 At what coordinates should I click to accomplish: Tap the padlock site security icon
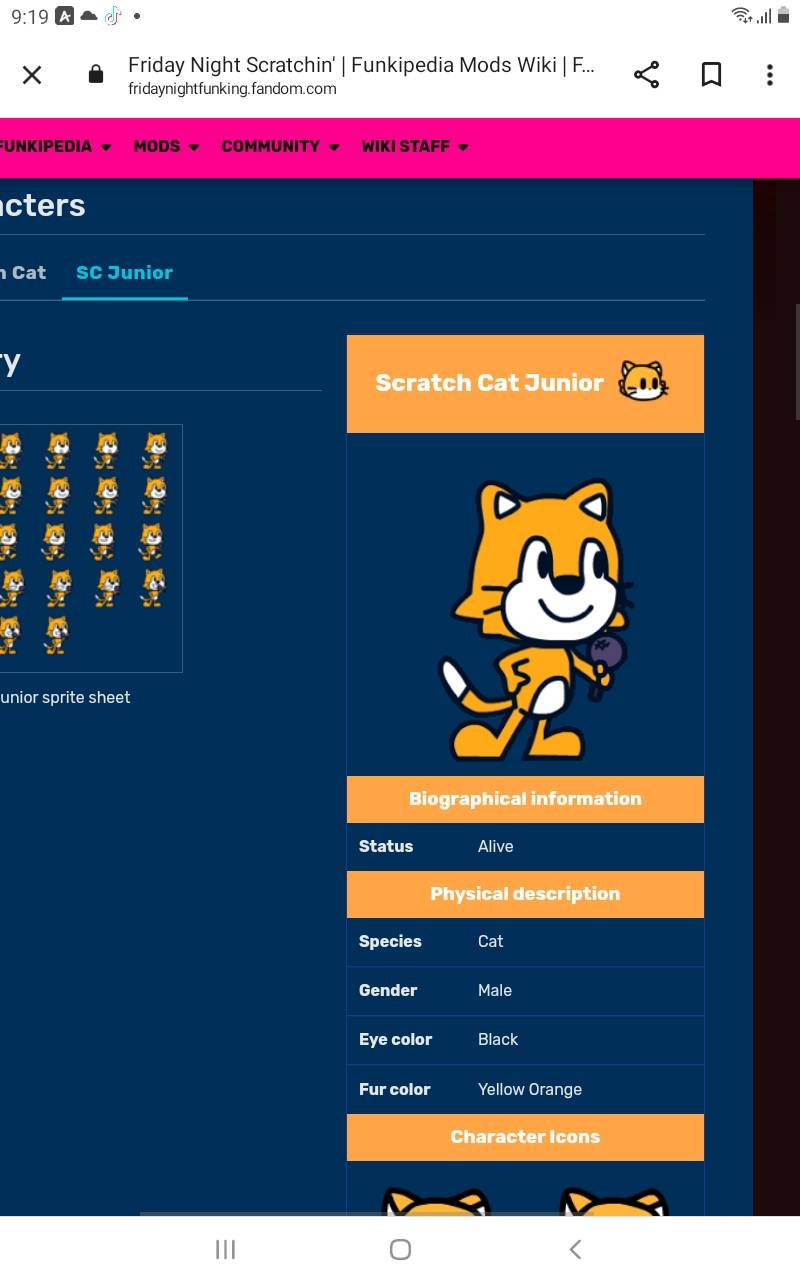click(96, 75)
